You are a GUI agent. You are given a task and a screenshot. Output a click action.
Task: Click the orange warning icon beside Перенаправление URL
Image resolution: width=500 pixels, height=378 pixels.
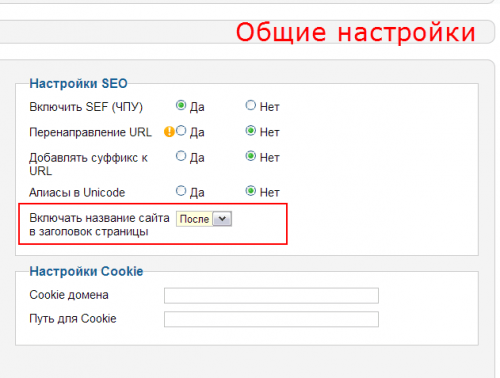coord(169,132)
